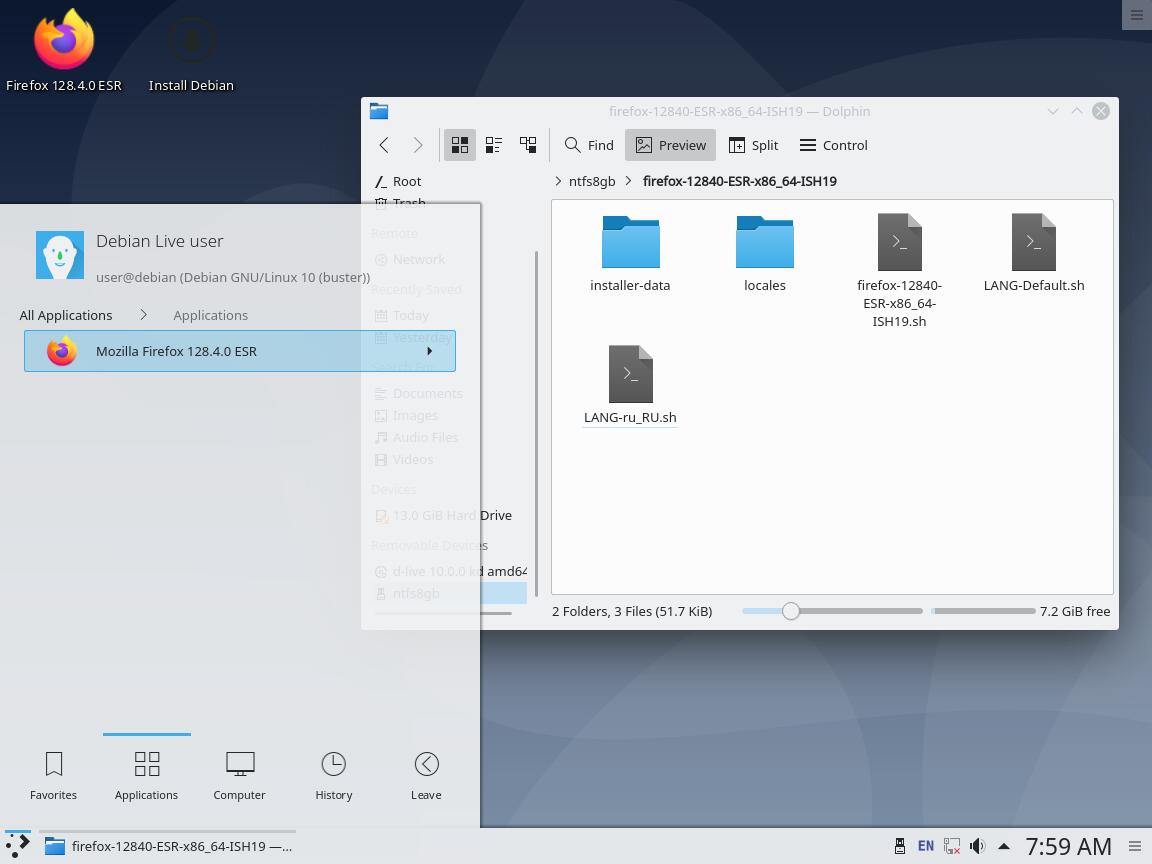Click the Find button in Dolphin
Viewport: 1152px width, 864px height.
click(589, 145)
